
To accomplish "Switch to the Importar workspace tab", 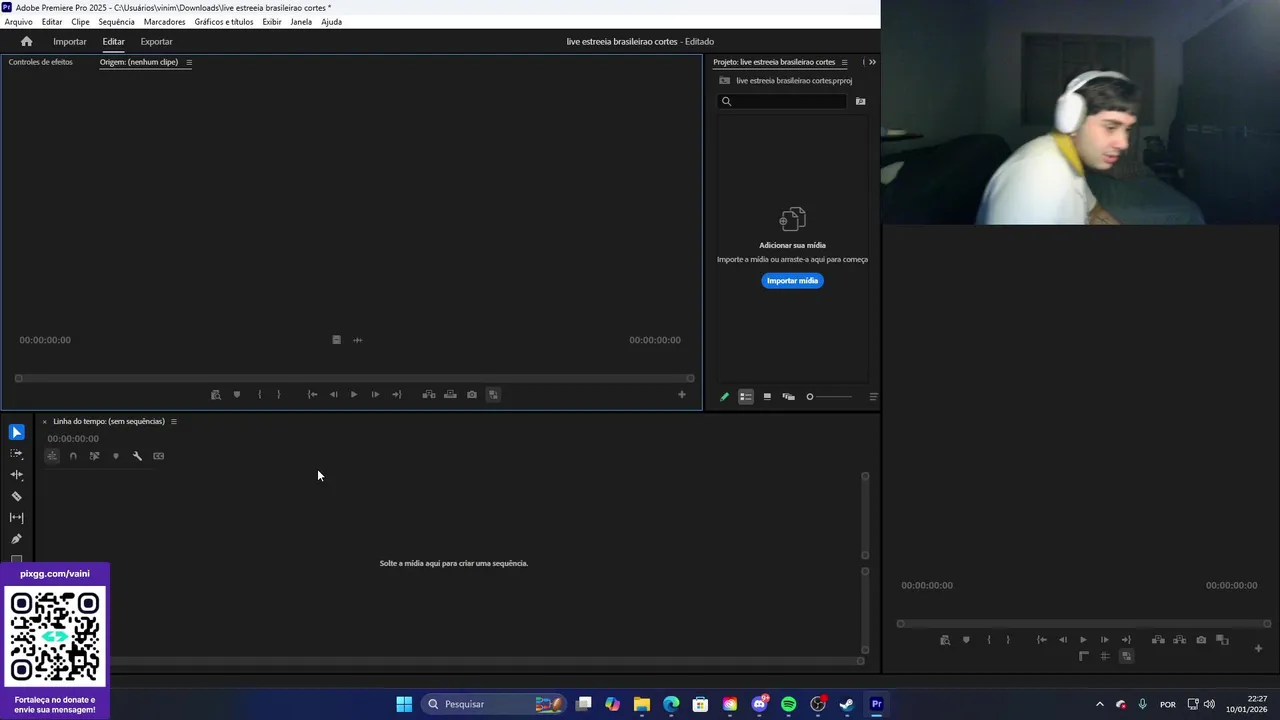I will (x=70, y=41).
